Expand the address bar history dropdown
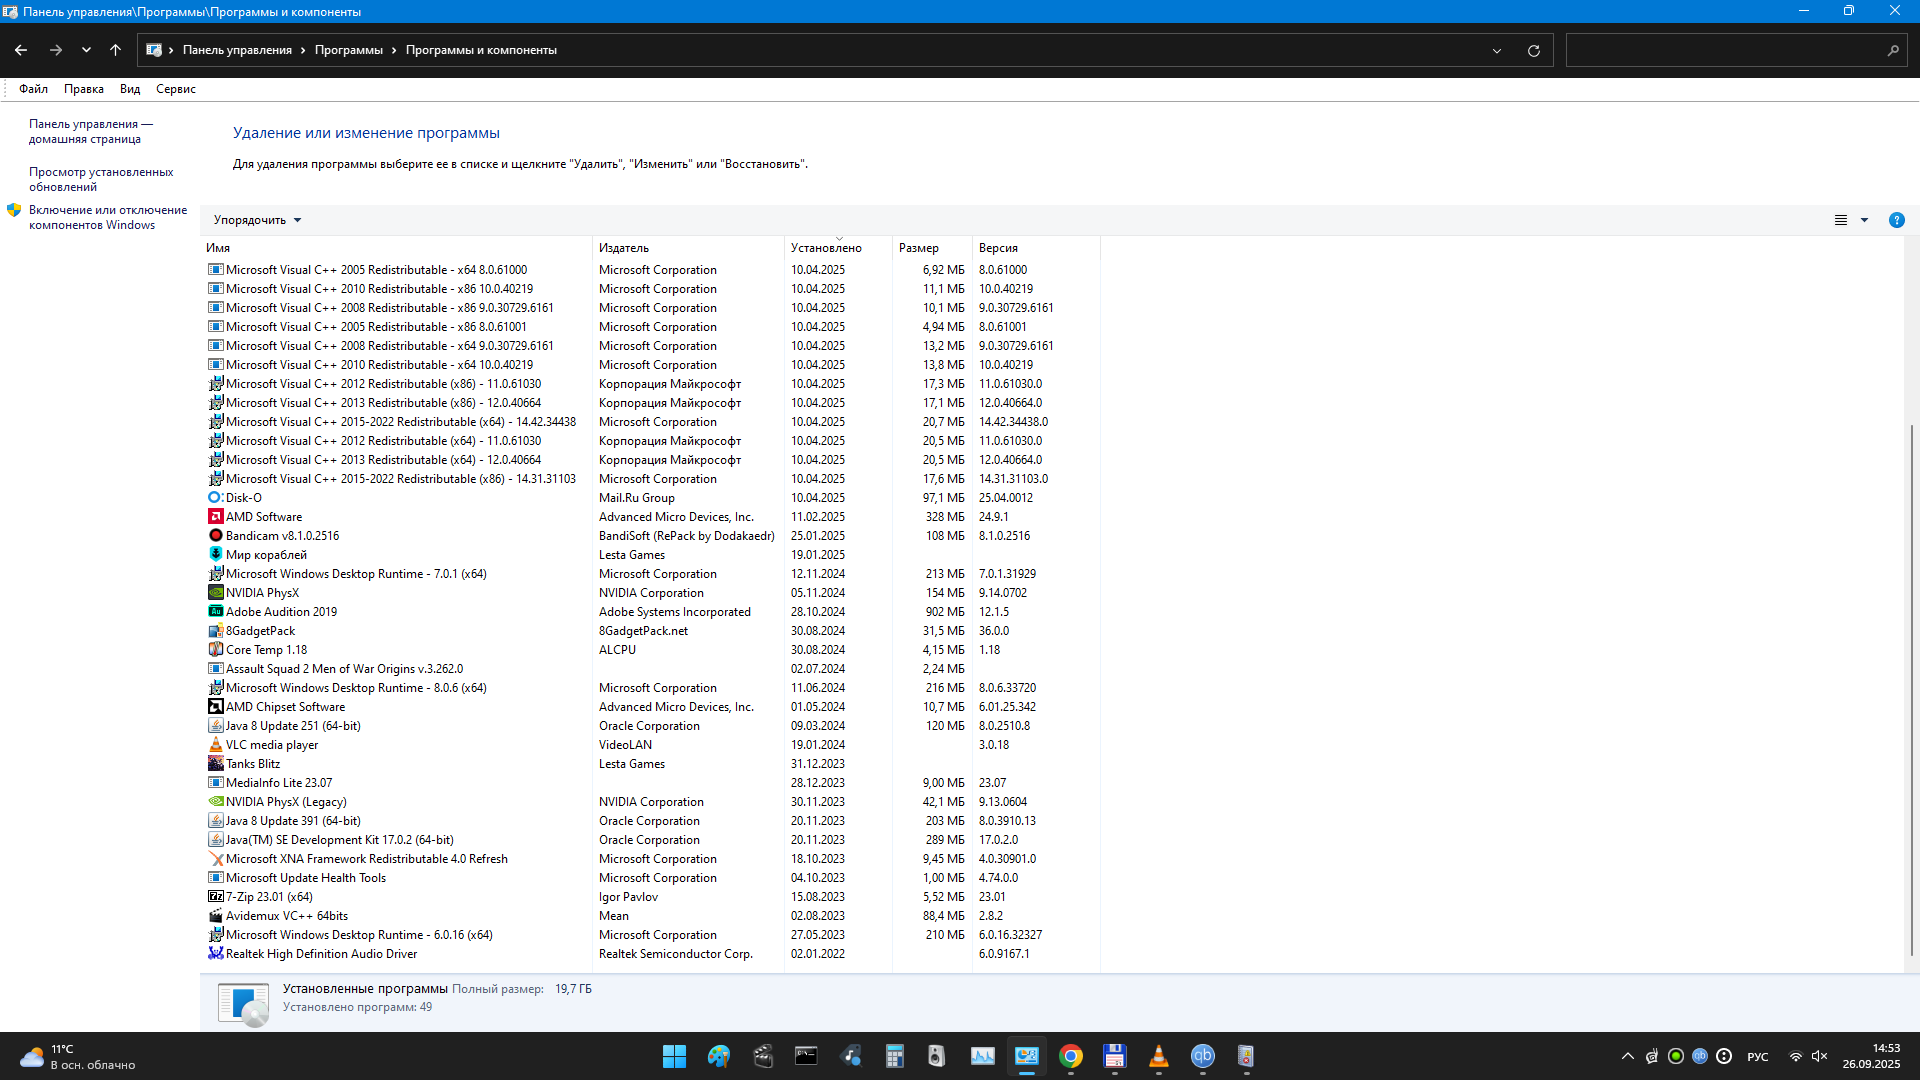1920x1080 pixels. click(x=1496, y=50)
